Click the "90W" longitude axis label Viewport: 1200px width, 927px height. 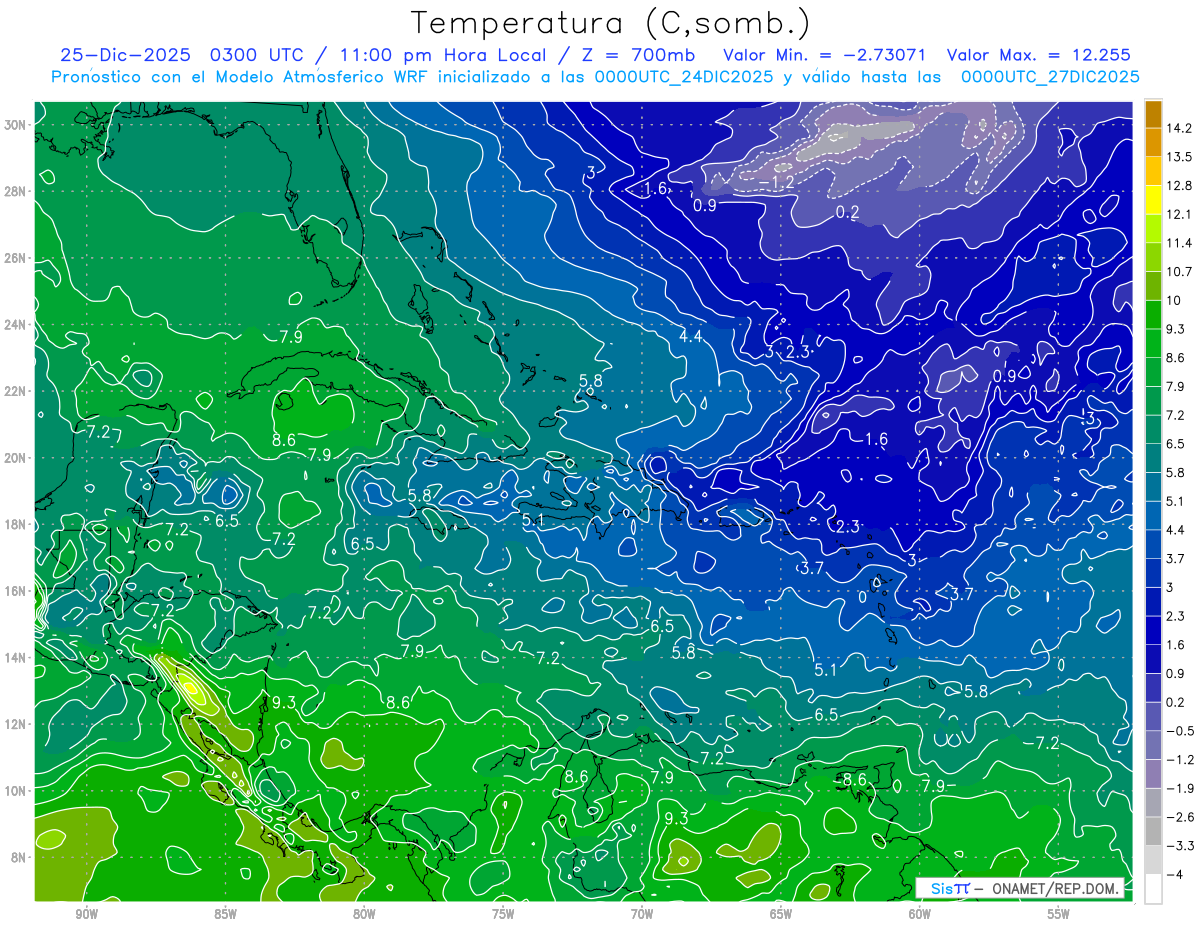tap(86, 914)
